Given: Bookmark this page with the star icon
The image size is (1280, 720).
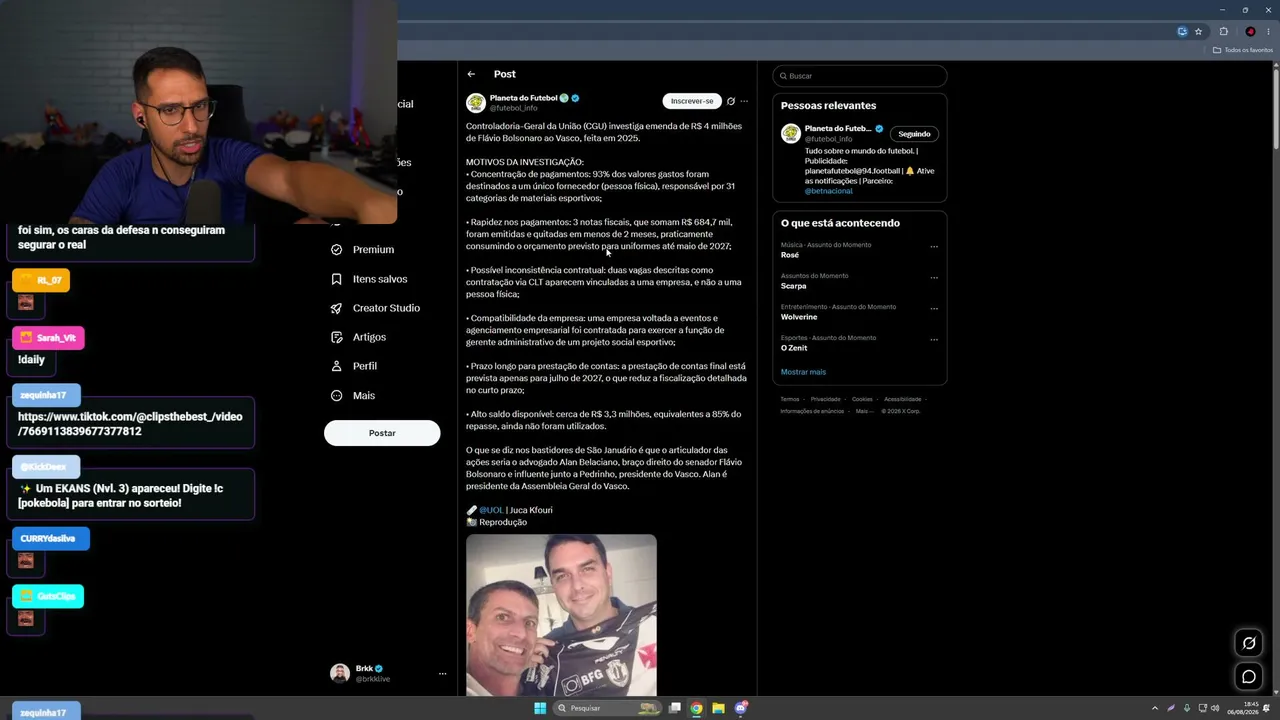Looking at the screenshot, I should click(x=1198, y=31).
